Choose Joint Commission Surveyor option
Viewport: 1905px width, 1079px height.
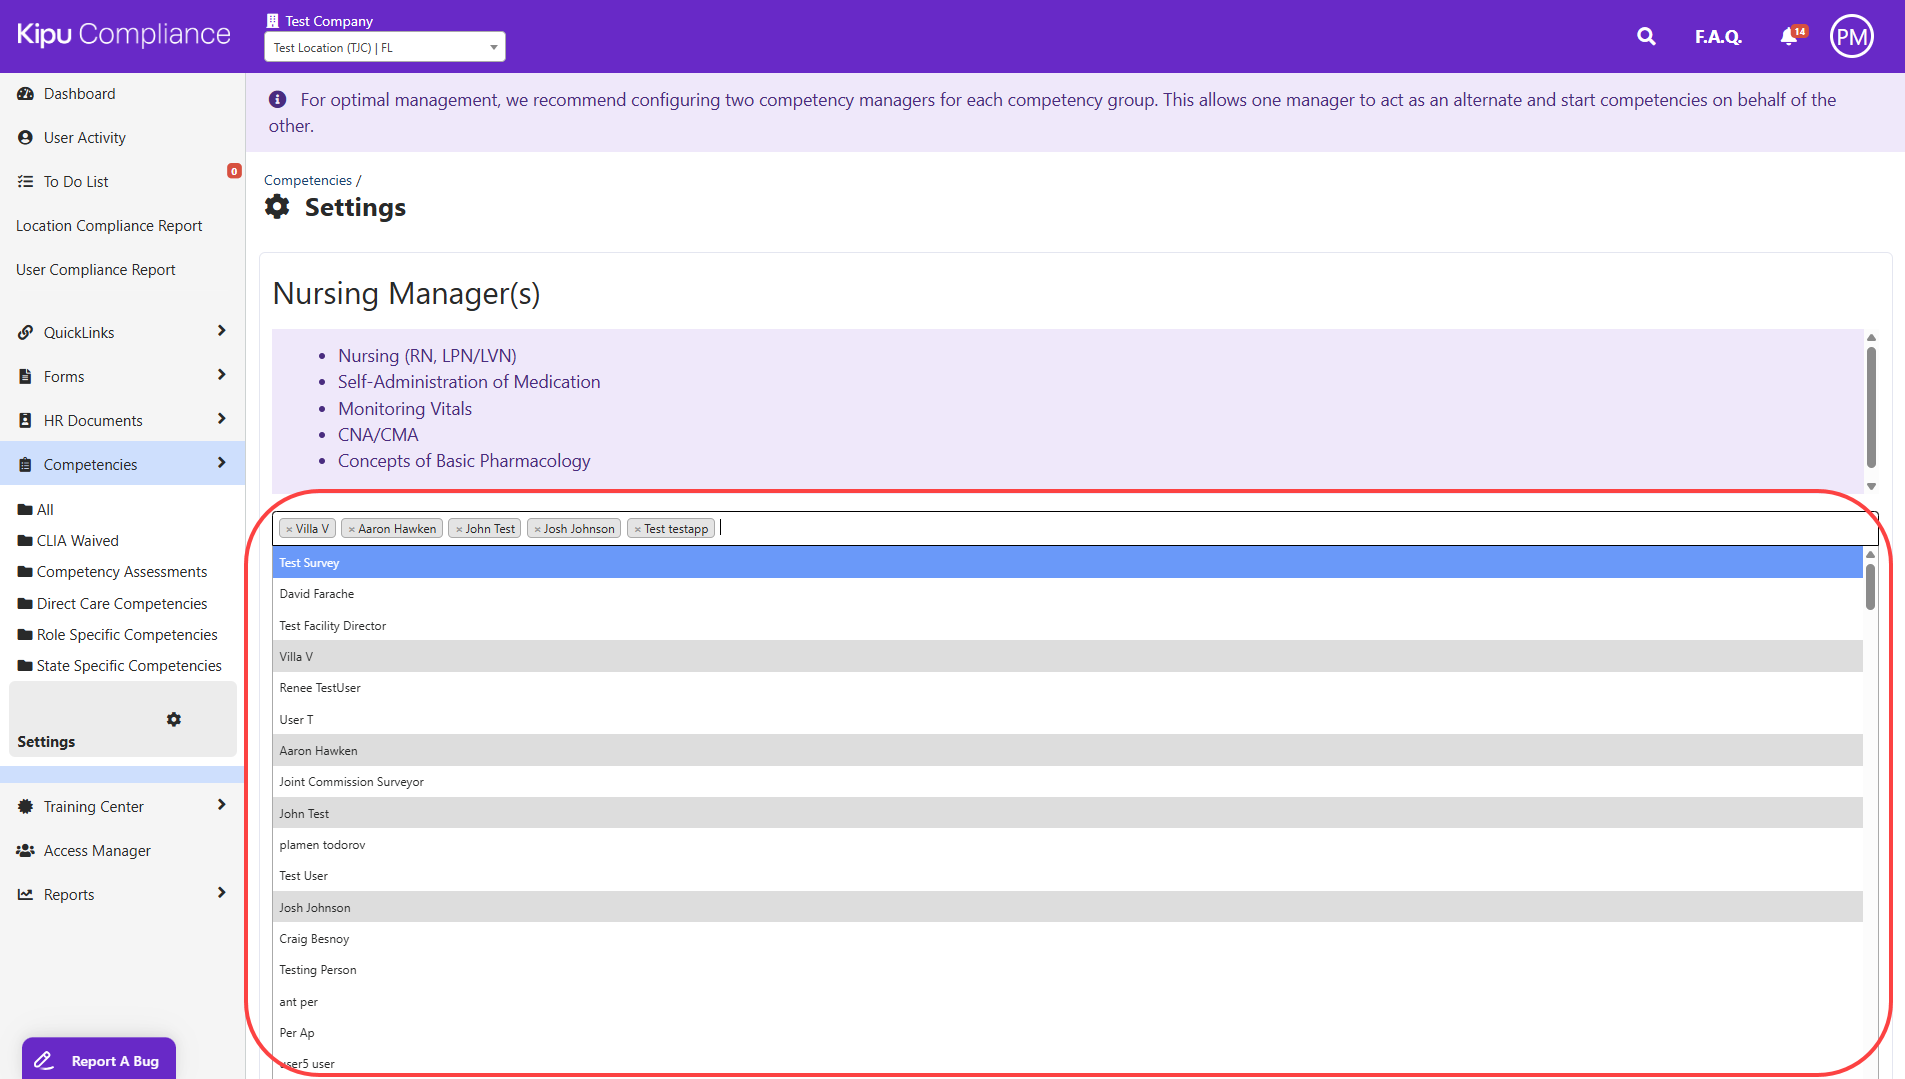(352, 782)
